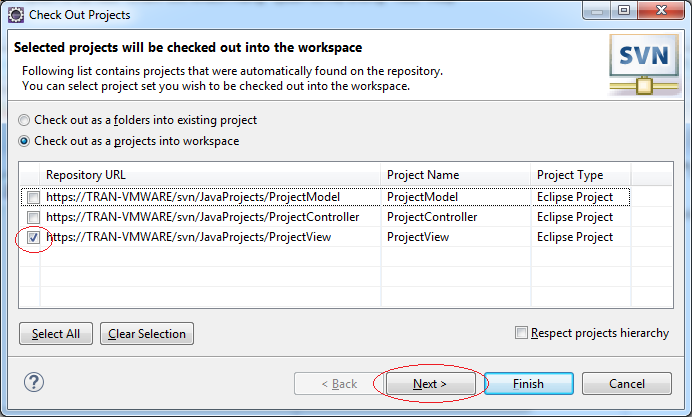Click the SVN logo banner image
692x417 pixels.
(644, 65)
